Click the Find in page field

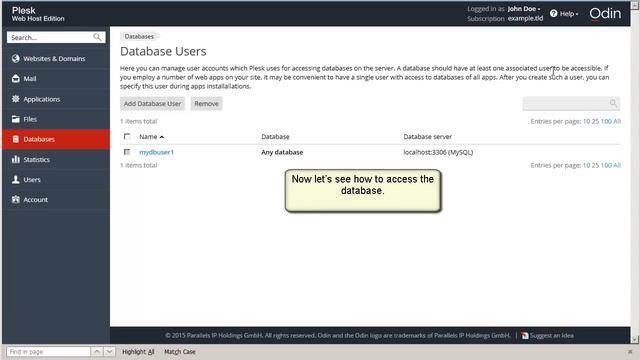pos(49,351)
